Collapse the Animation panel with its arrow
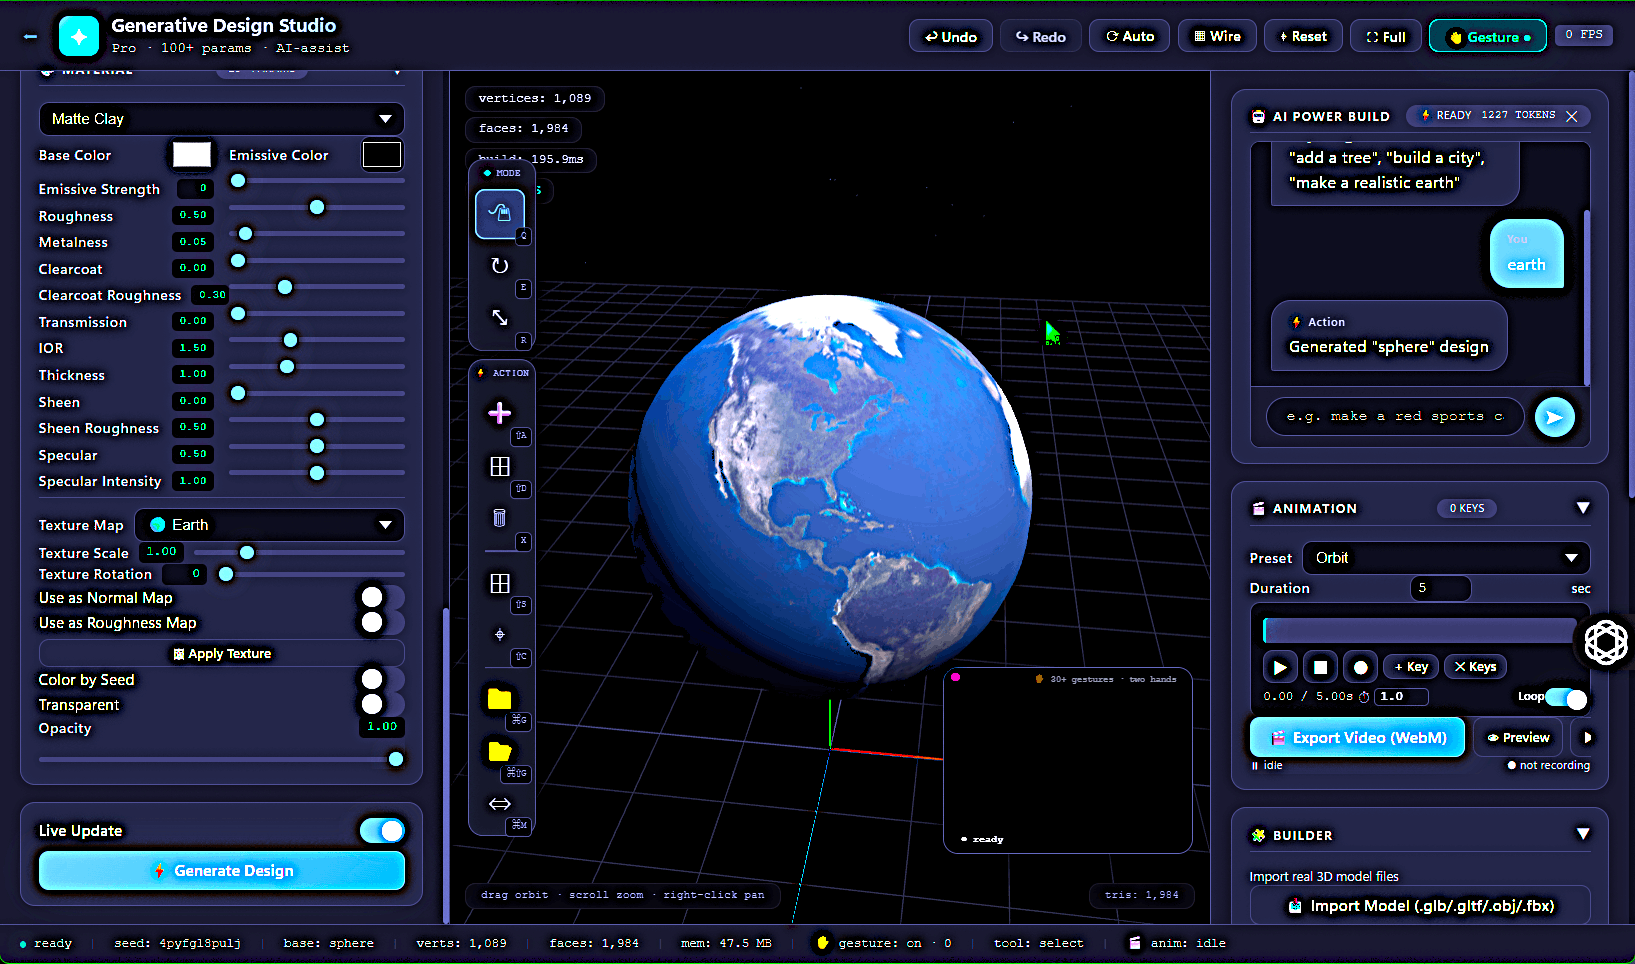1635x964 pixels. [1583, 508]
